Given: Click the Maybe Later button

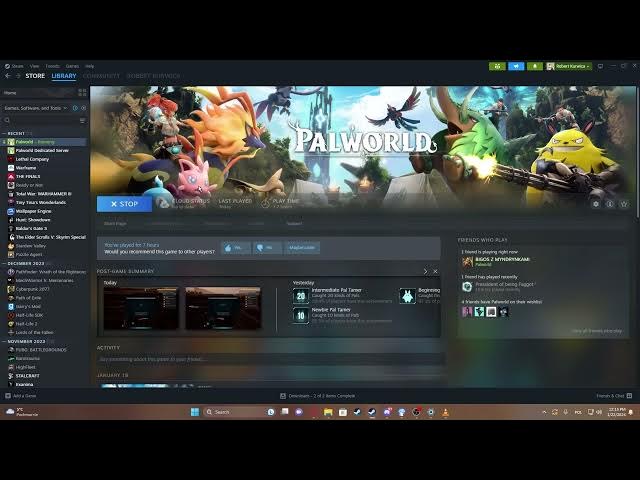Looking at the screenshot, I should coord(302,248).
